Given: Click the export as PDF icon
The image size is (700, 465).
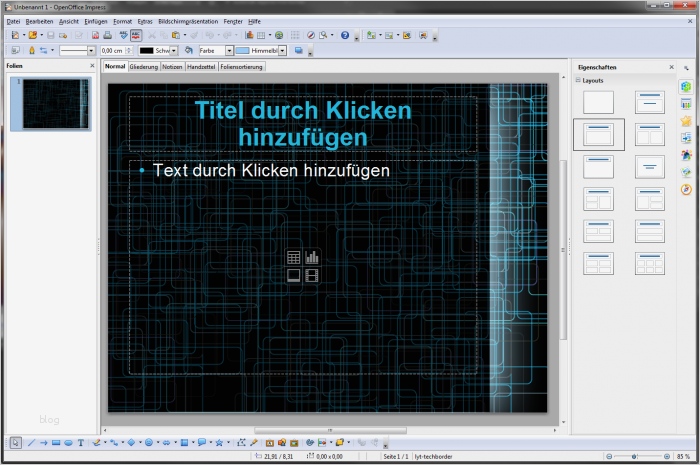Looking at the screenshot, I should (95, 35).
